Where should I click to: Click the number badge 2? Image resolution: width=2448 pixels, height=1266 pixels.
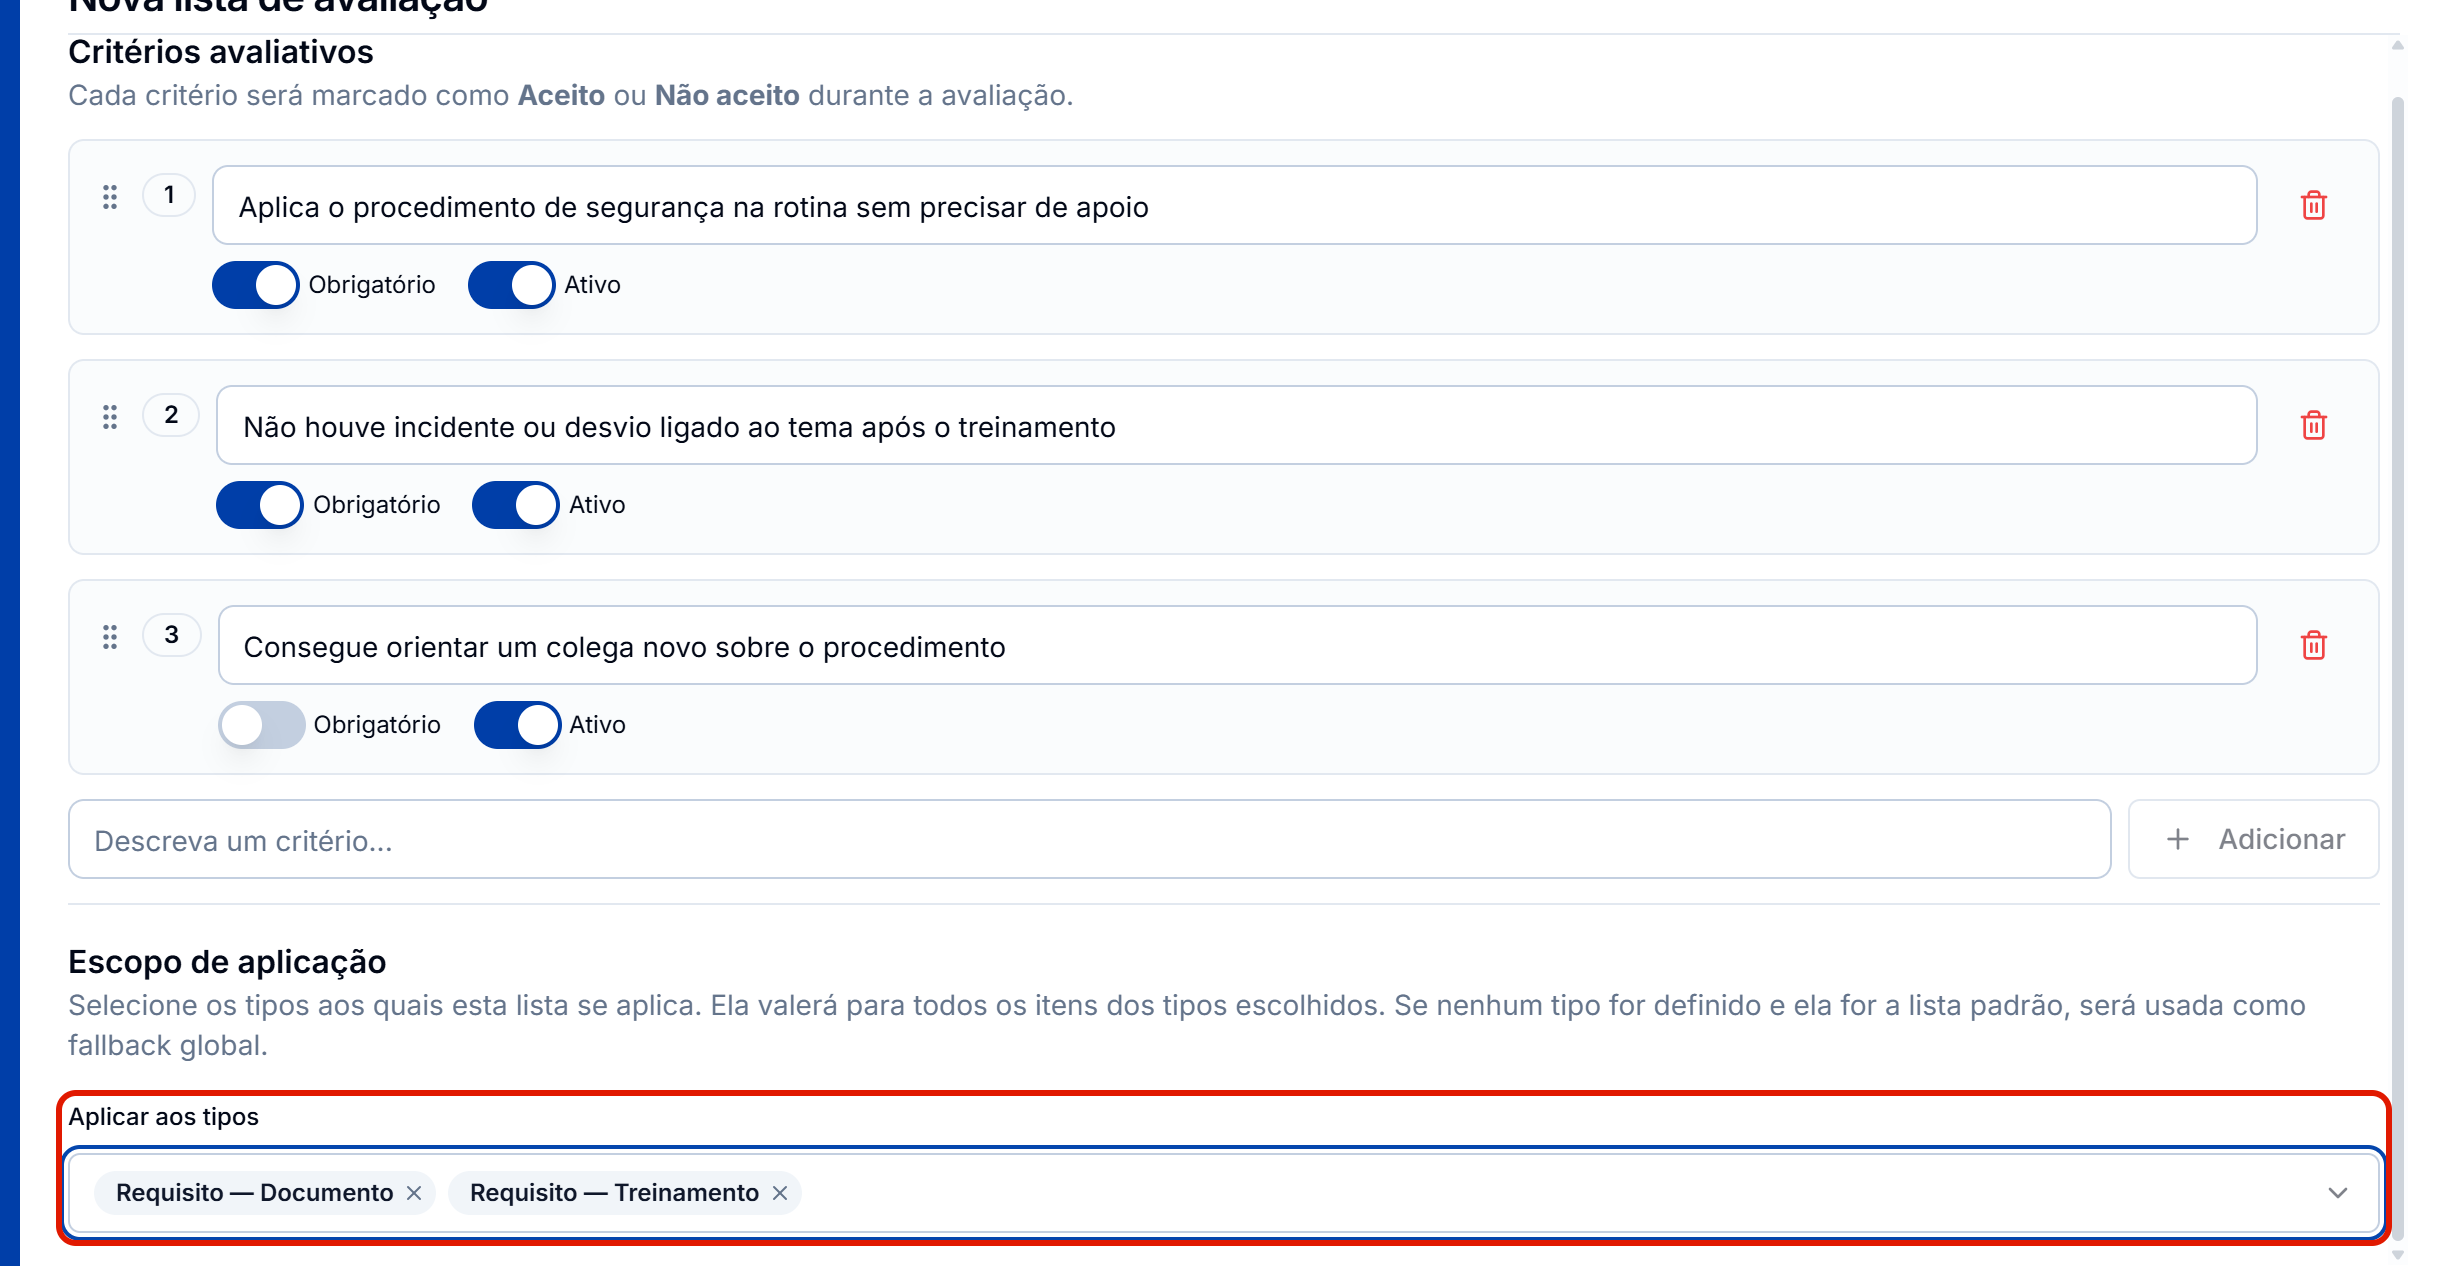tap(171, 415)
